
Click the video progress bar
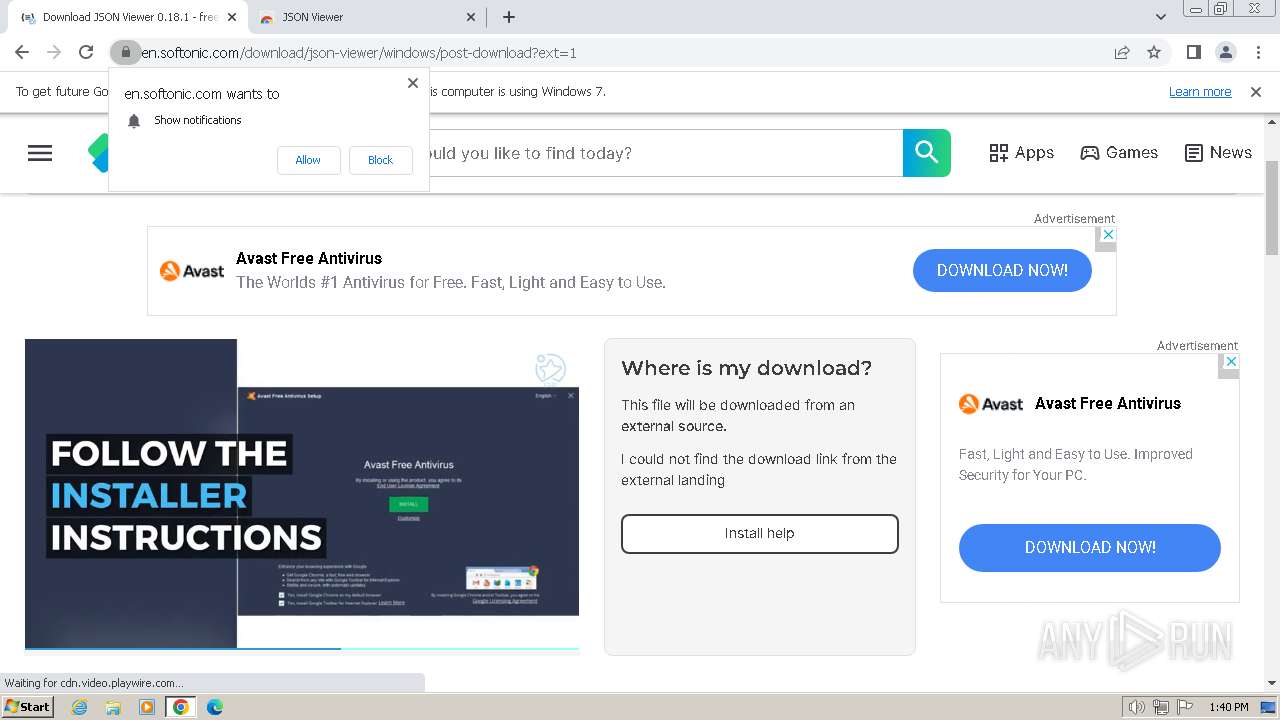[x=302, y=649]
